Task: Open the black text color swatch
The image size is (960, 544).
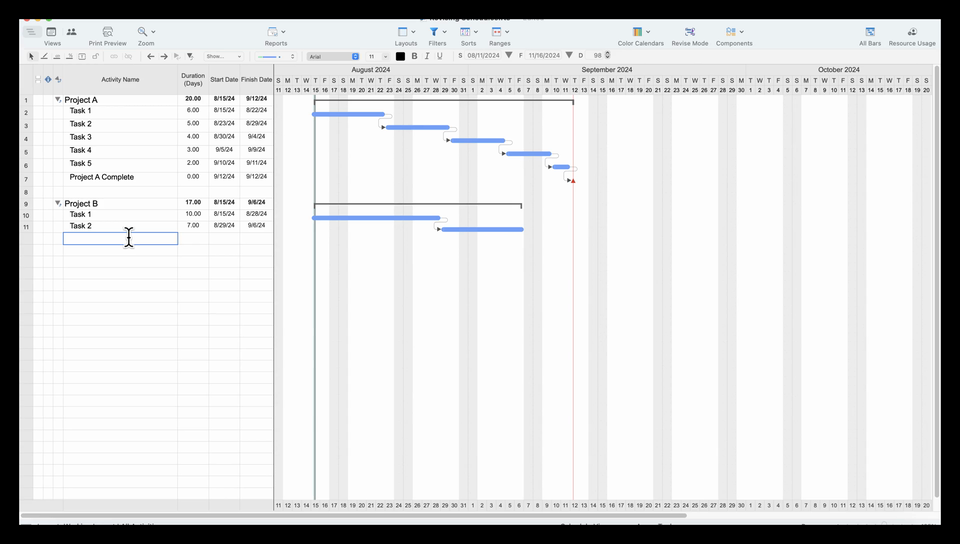Action: pyautogui.click(x=400, y=56)
